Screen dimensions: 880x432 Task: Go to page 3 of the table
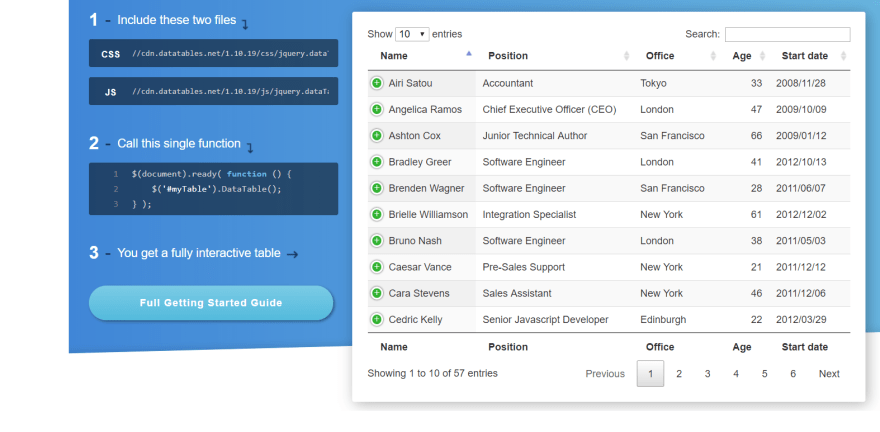(x=708, y=374)
